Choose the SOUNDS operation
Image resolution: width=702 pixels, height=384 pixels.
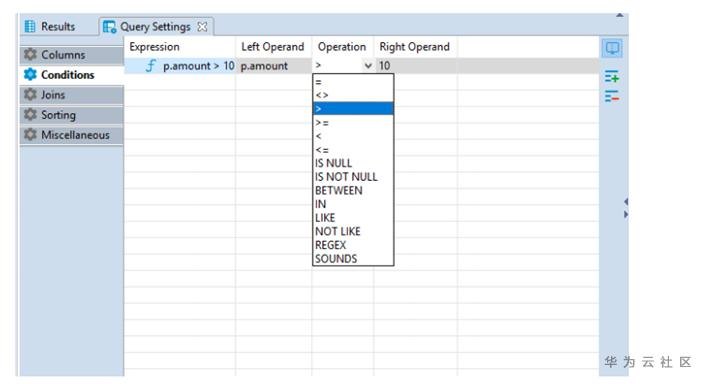(x=353, y=259)
